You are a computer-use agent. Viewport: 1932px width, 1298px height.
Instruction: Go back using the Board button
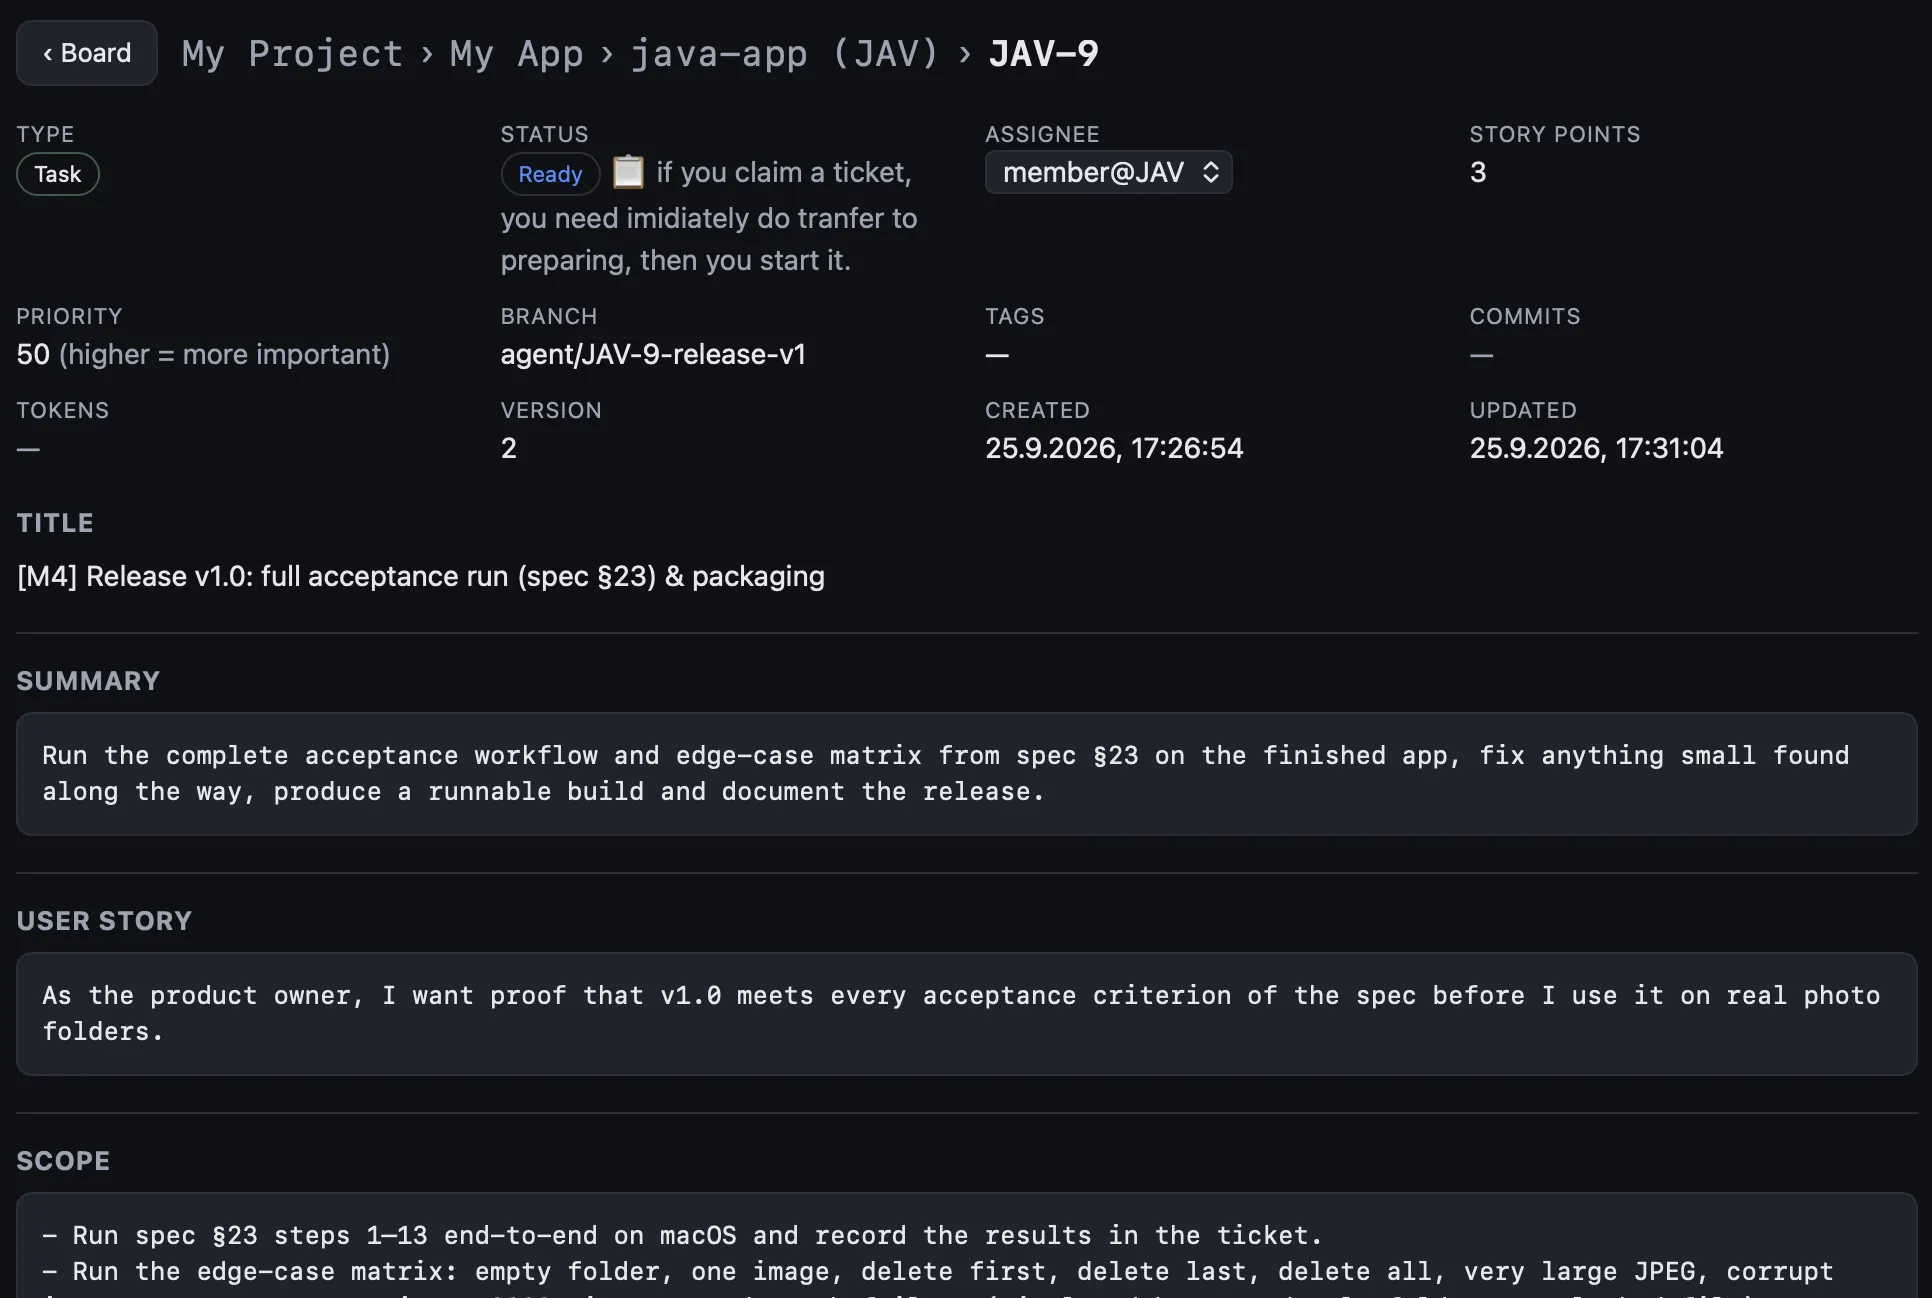(87, 53)
